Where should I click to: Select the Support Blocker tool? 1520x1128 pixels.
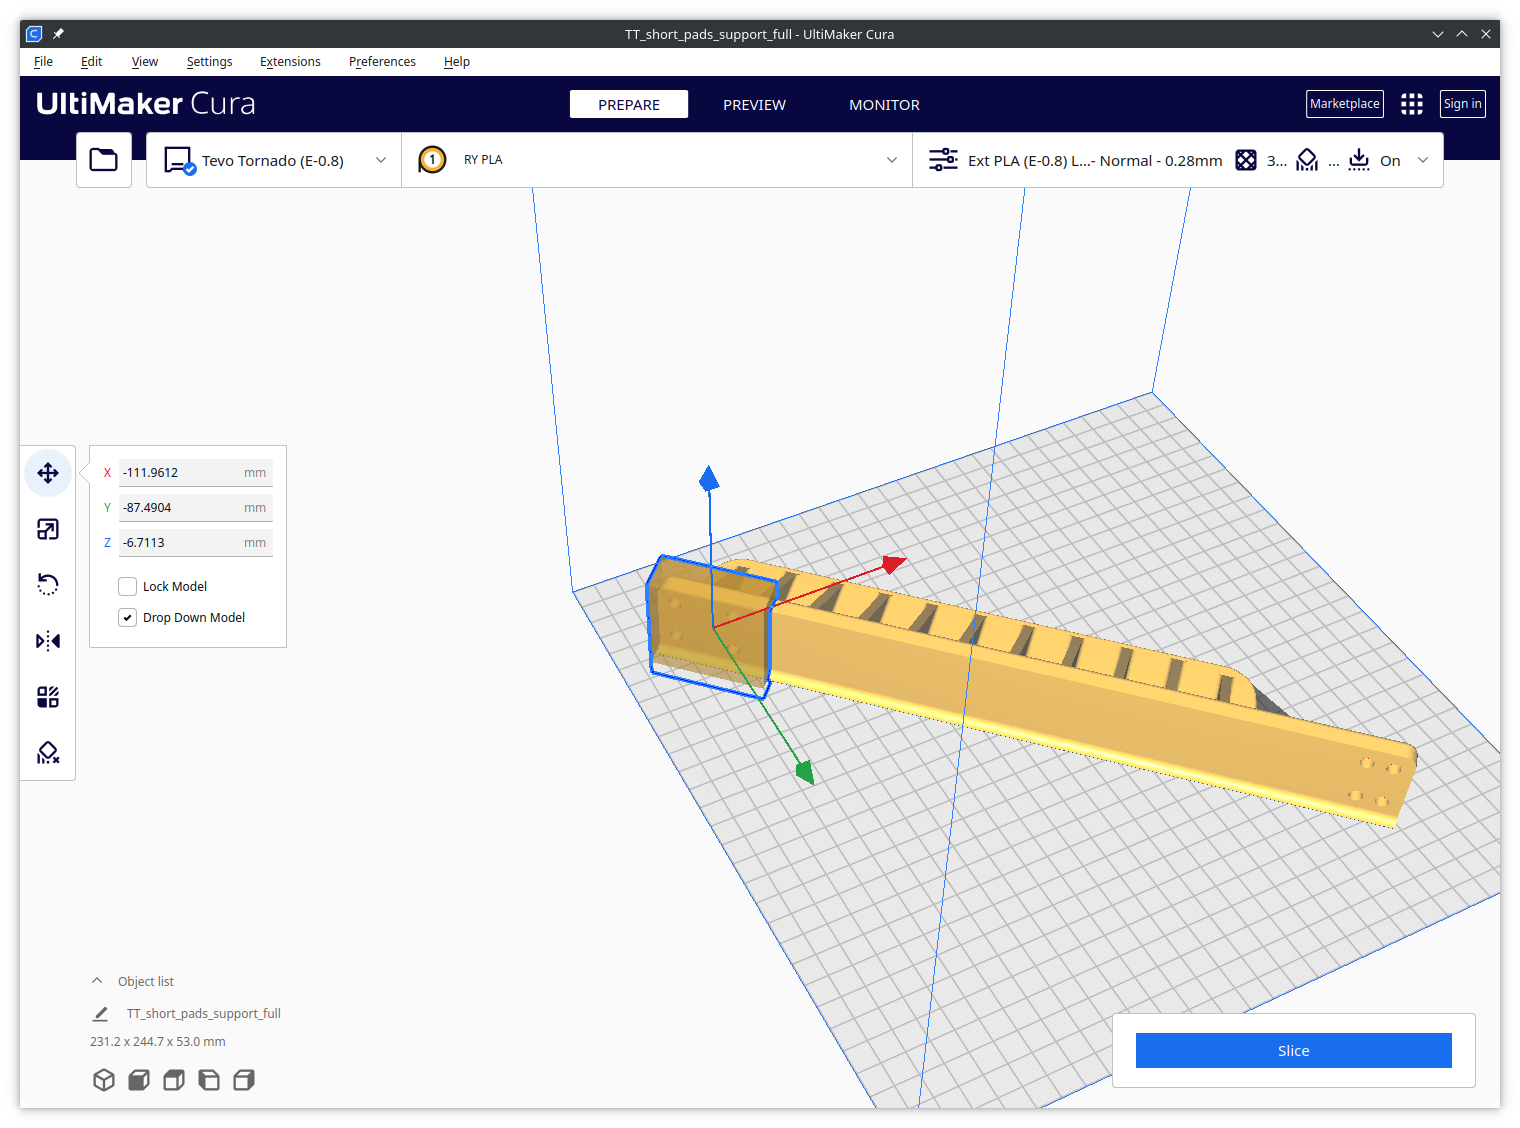coord(47,752)
